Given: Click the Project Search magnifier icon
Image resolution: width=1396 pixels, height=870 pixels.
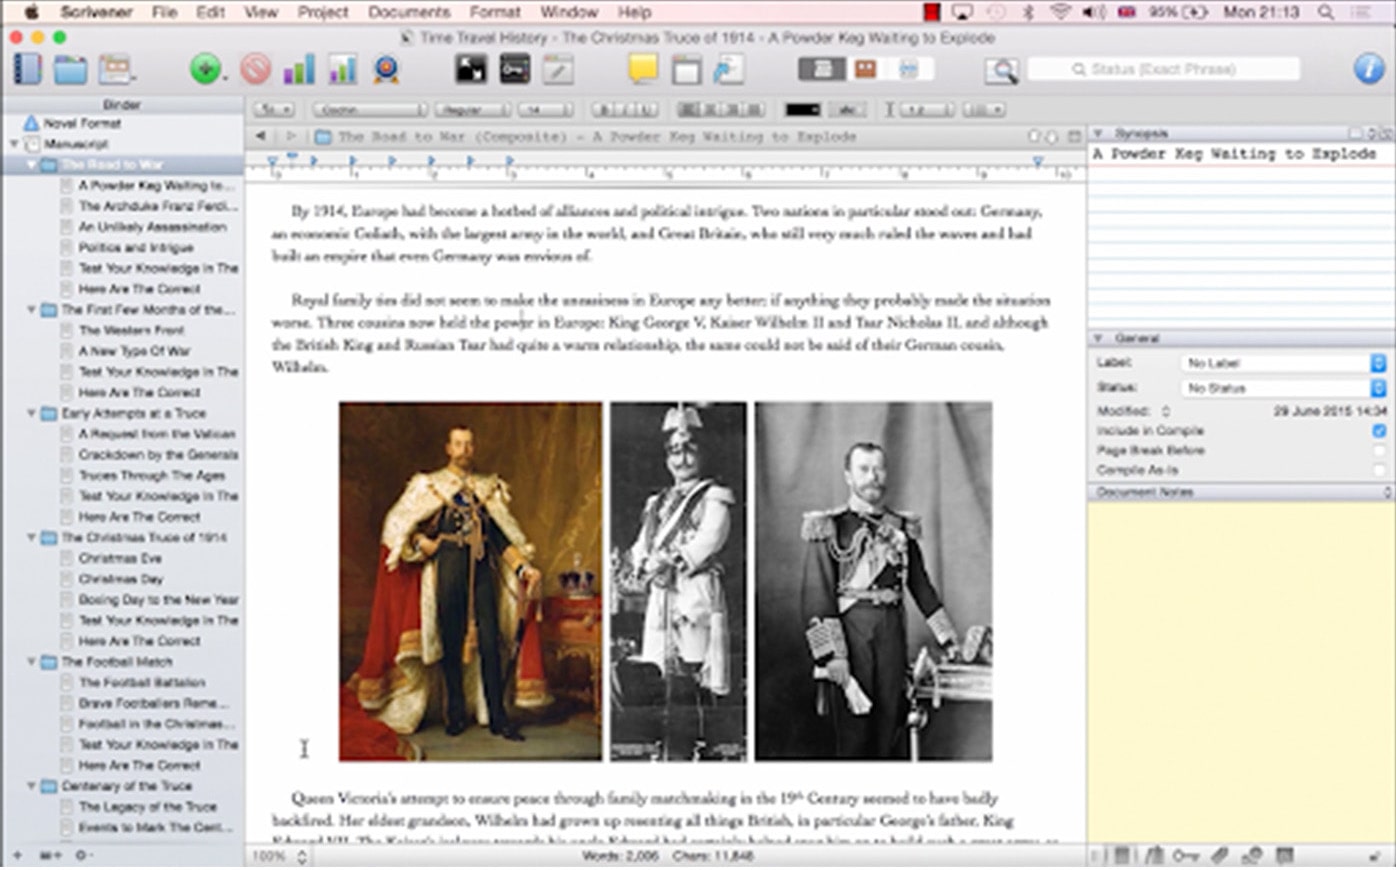Looking at the screenshot, I should tap(1000, 70).
